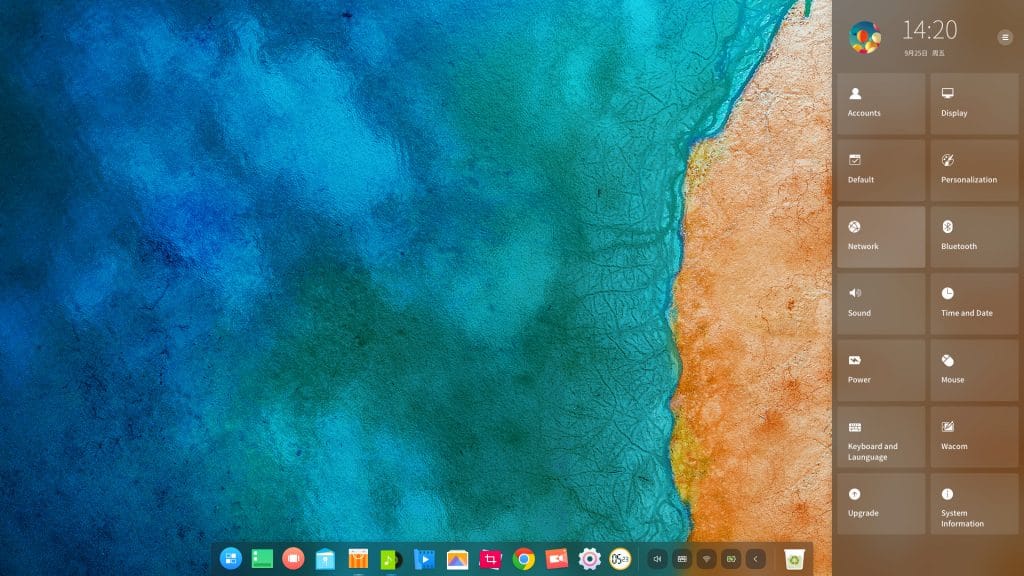Open the file manager dock icon
Screen dimensions: 1024x576
325,559
